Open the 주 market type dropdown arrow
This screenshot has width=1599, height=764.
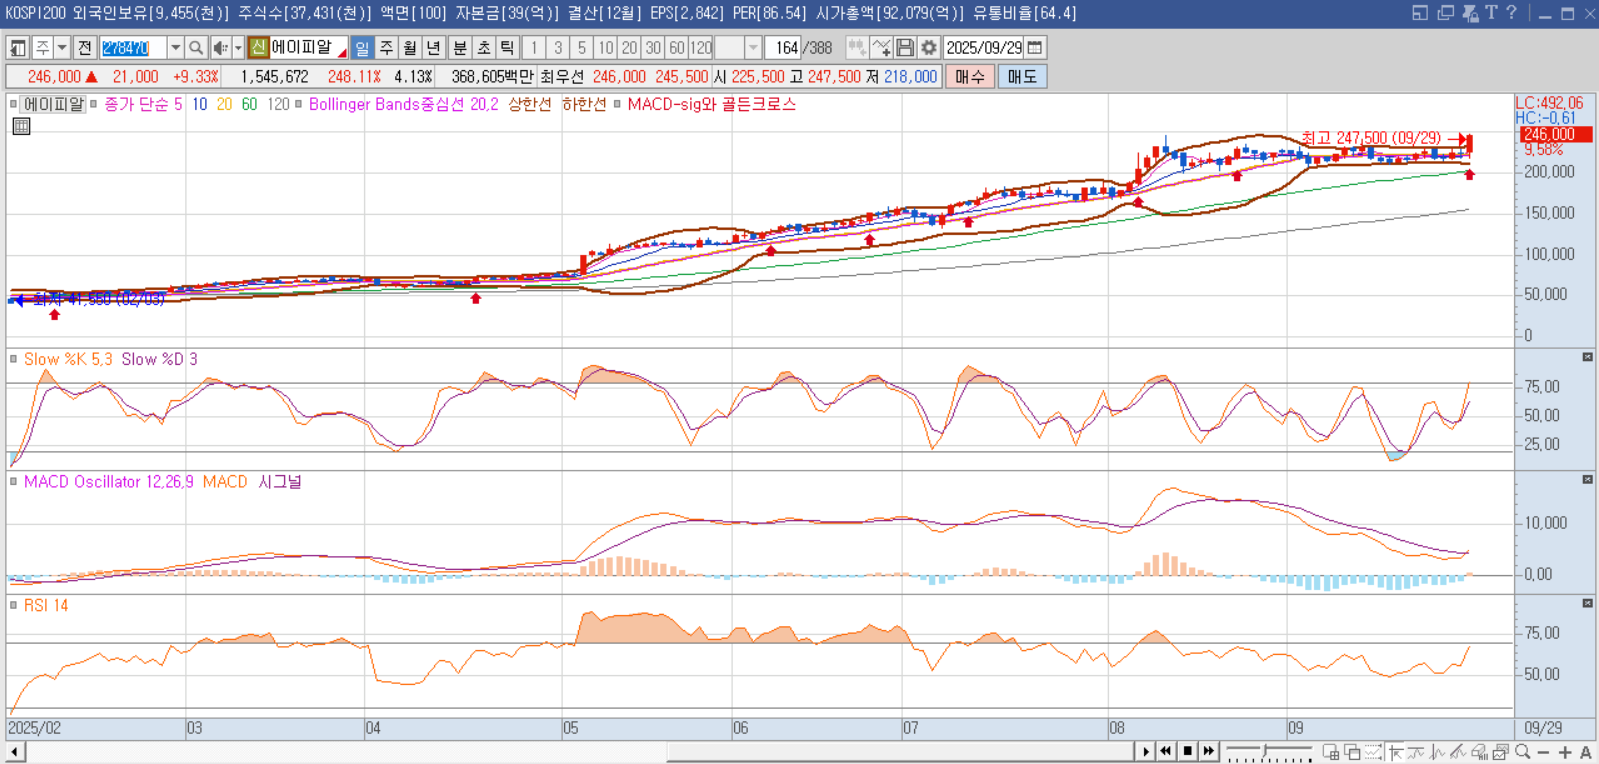62,48
